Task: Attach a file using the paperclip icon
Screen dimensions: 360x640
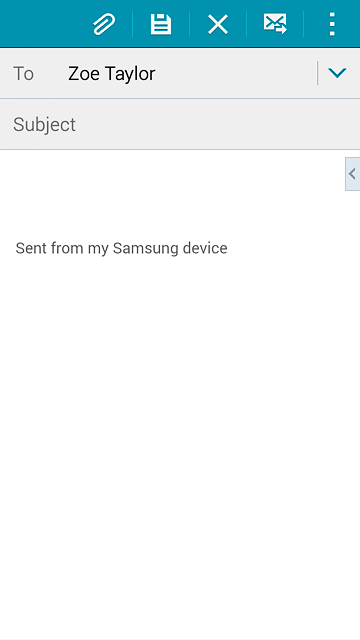Action: tap(104, 24)
